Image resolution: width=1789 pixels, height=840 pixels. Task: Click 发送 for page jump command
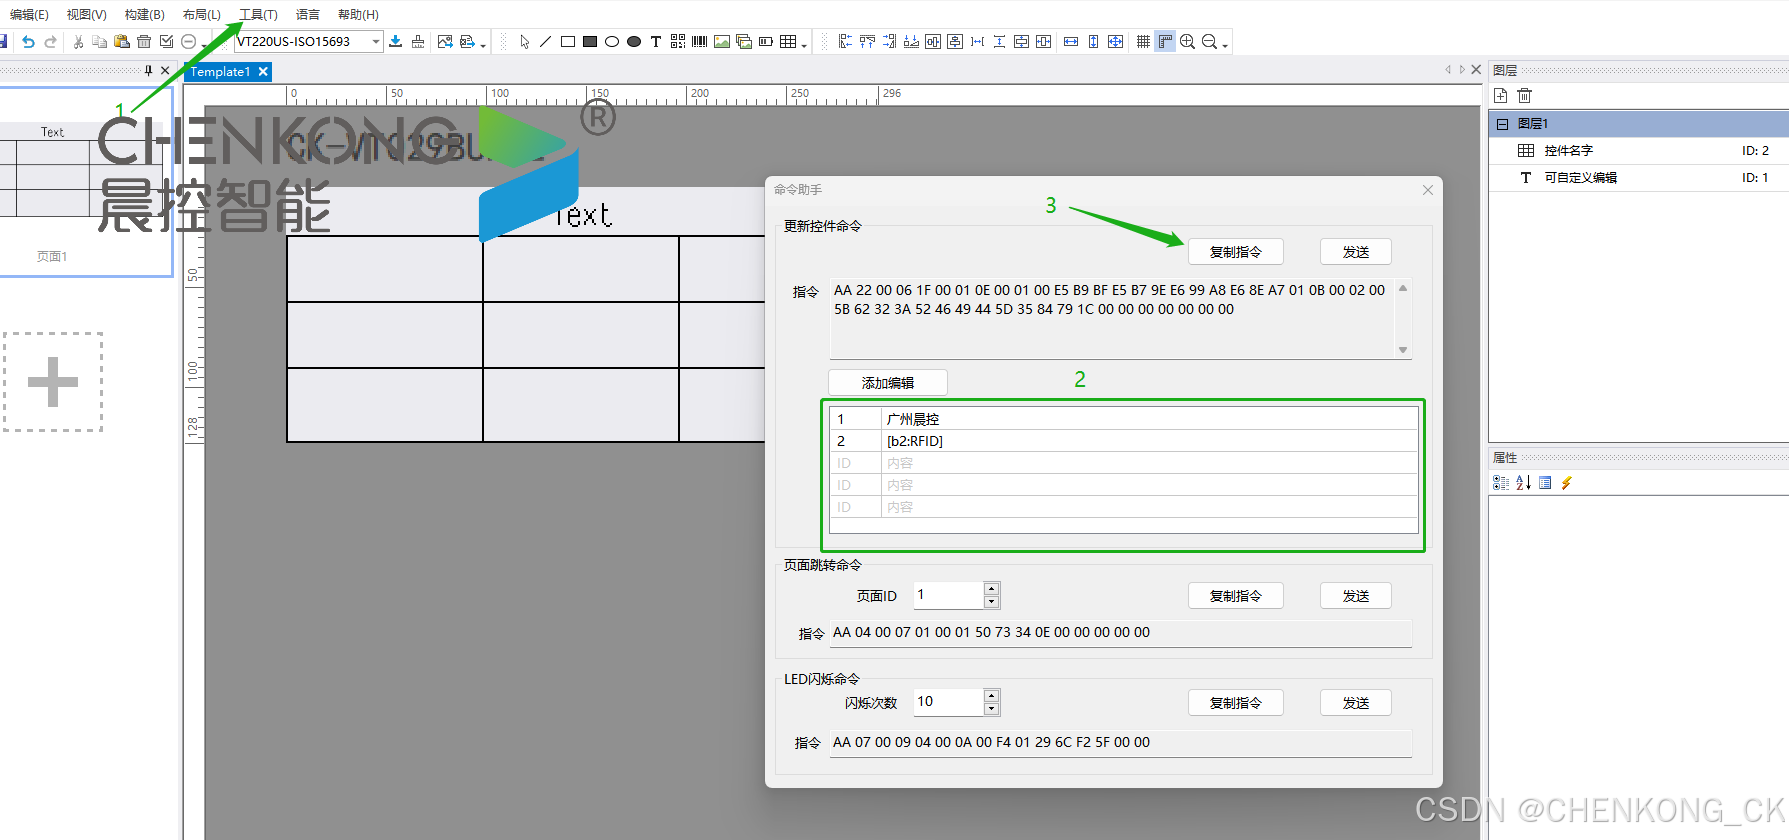pyautogui.click(x=1356, y=596)
